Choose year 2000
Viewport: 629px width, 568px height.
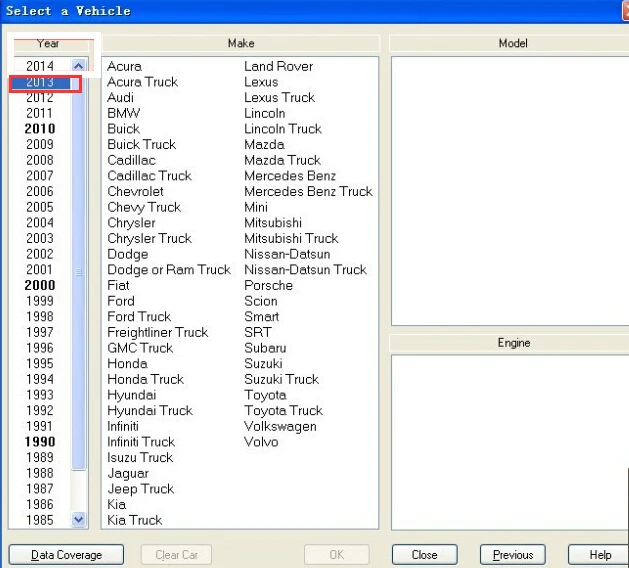tap(40, 285)
